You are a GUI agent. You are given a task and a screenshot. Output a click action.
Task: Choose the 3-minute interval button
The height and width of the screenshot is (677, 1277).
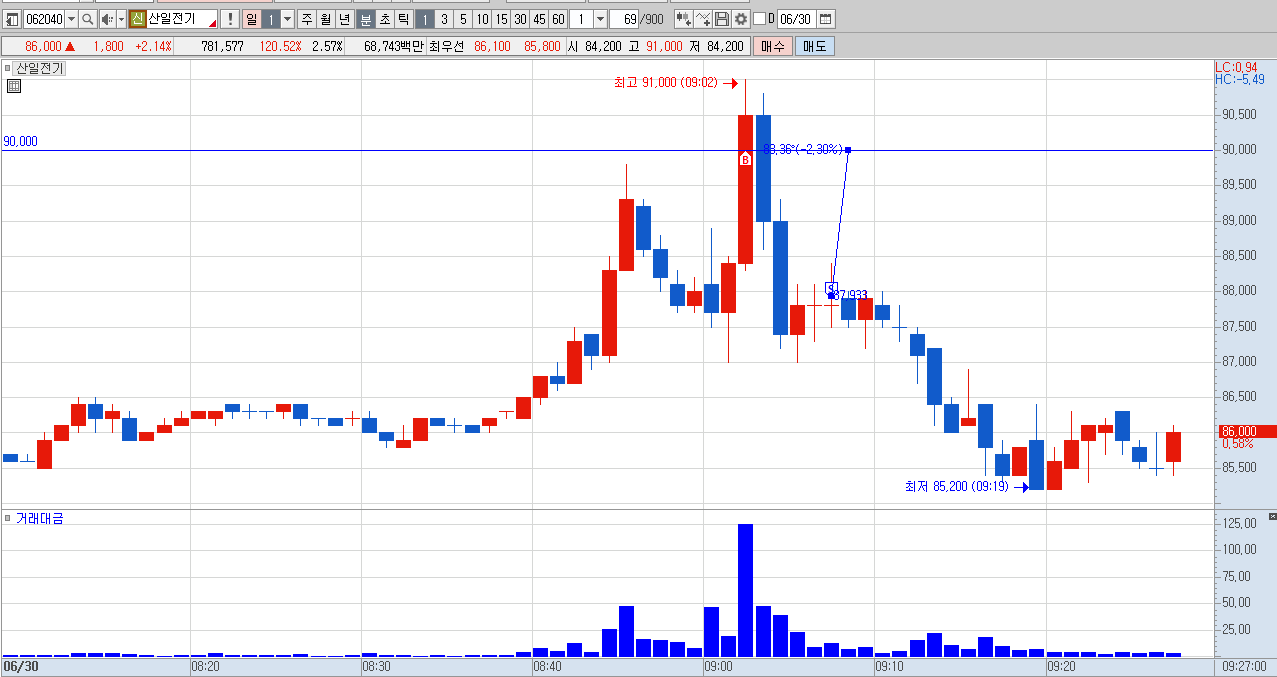444,19
